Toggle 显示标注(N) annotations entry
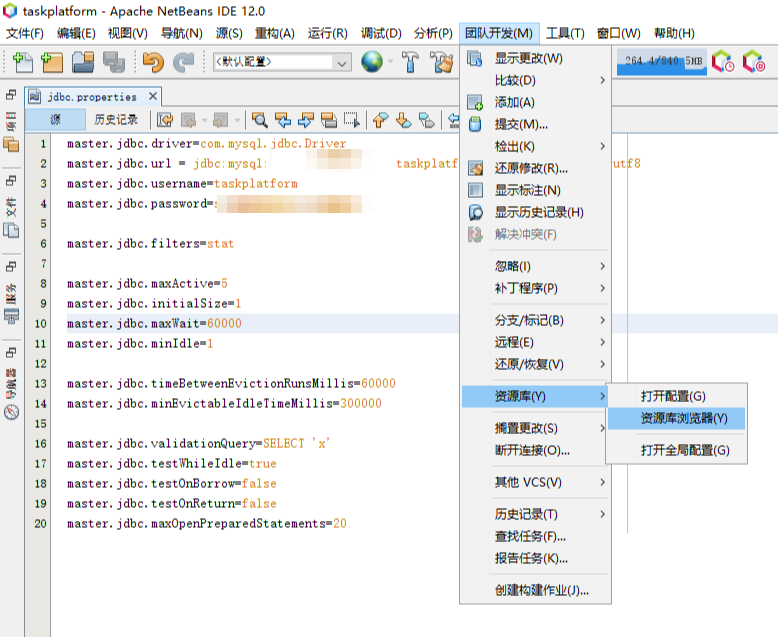The height and width of the screenshot is (637, 778). click(x=535, y=191)
